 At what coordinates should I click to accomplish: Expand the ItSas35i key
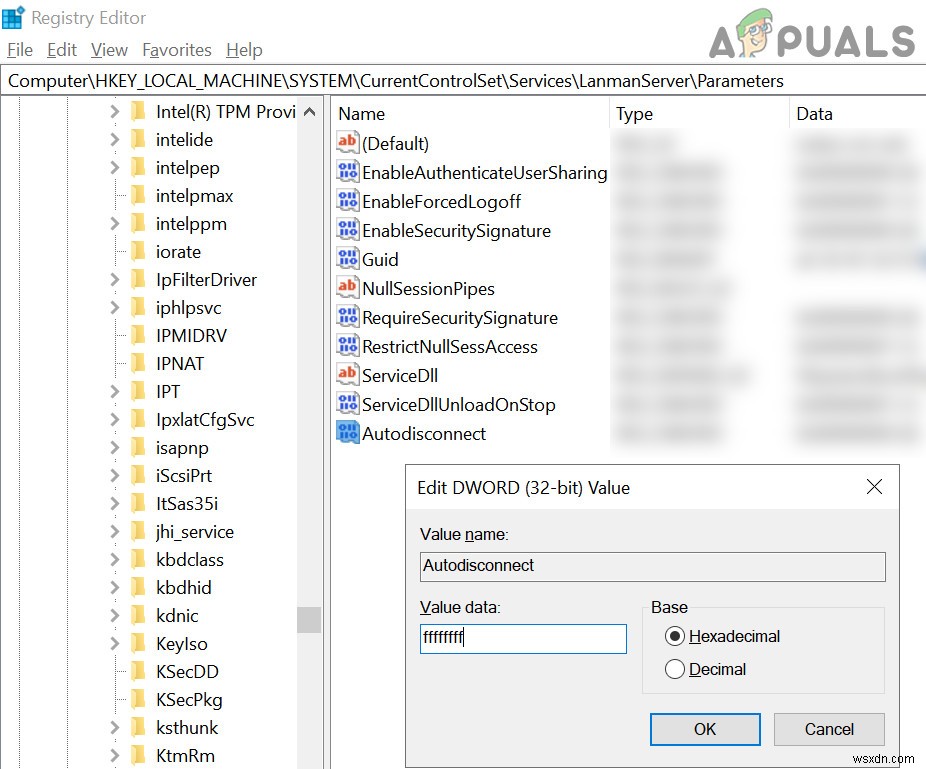click(115, 503)
